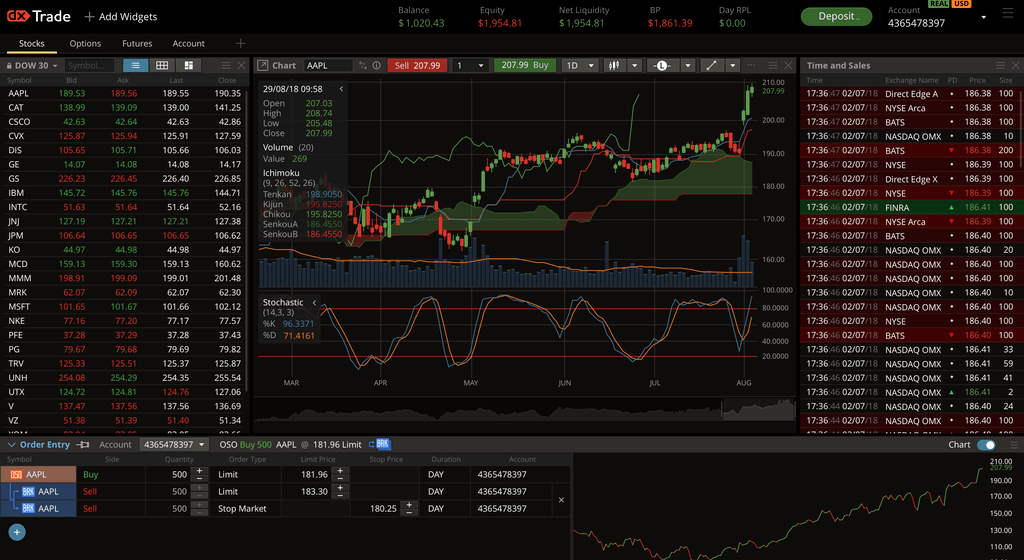Increase limit price 181.96
This screenshot has height=560, width=1024.
point(340,471)
